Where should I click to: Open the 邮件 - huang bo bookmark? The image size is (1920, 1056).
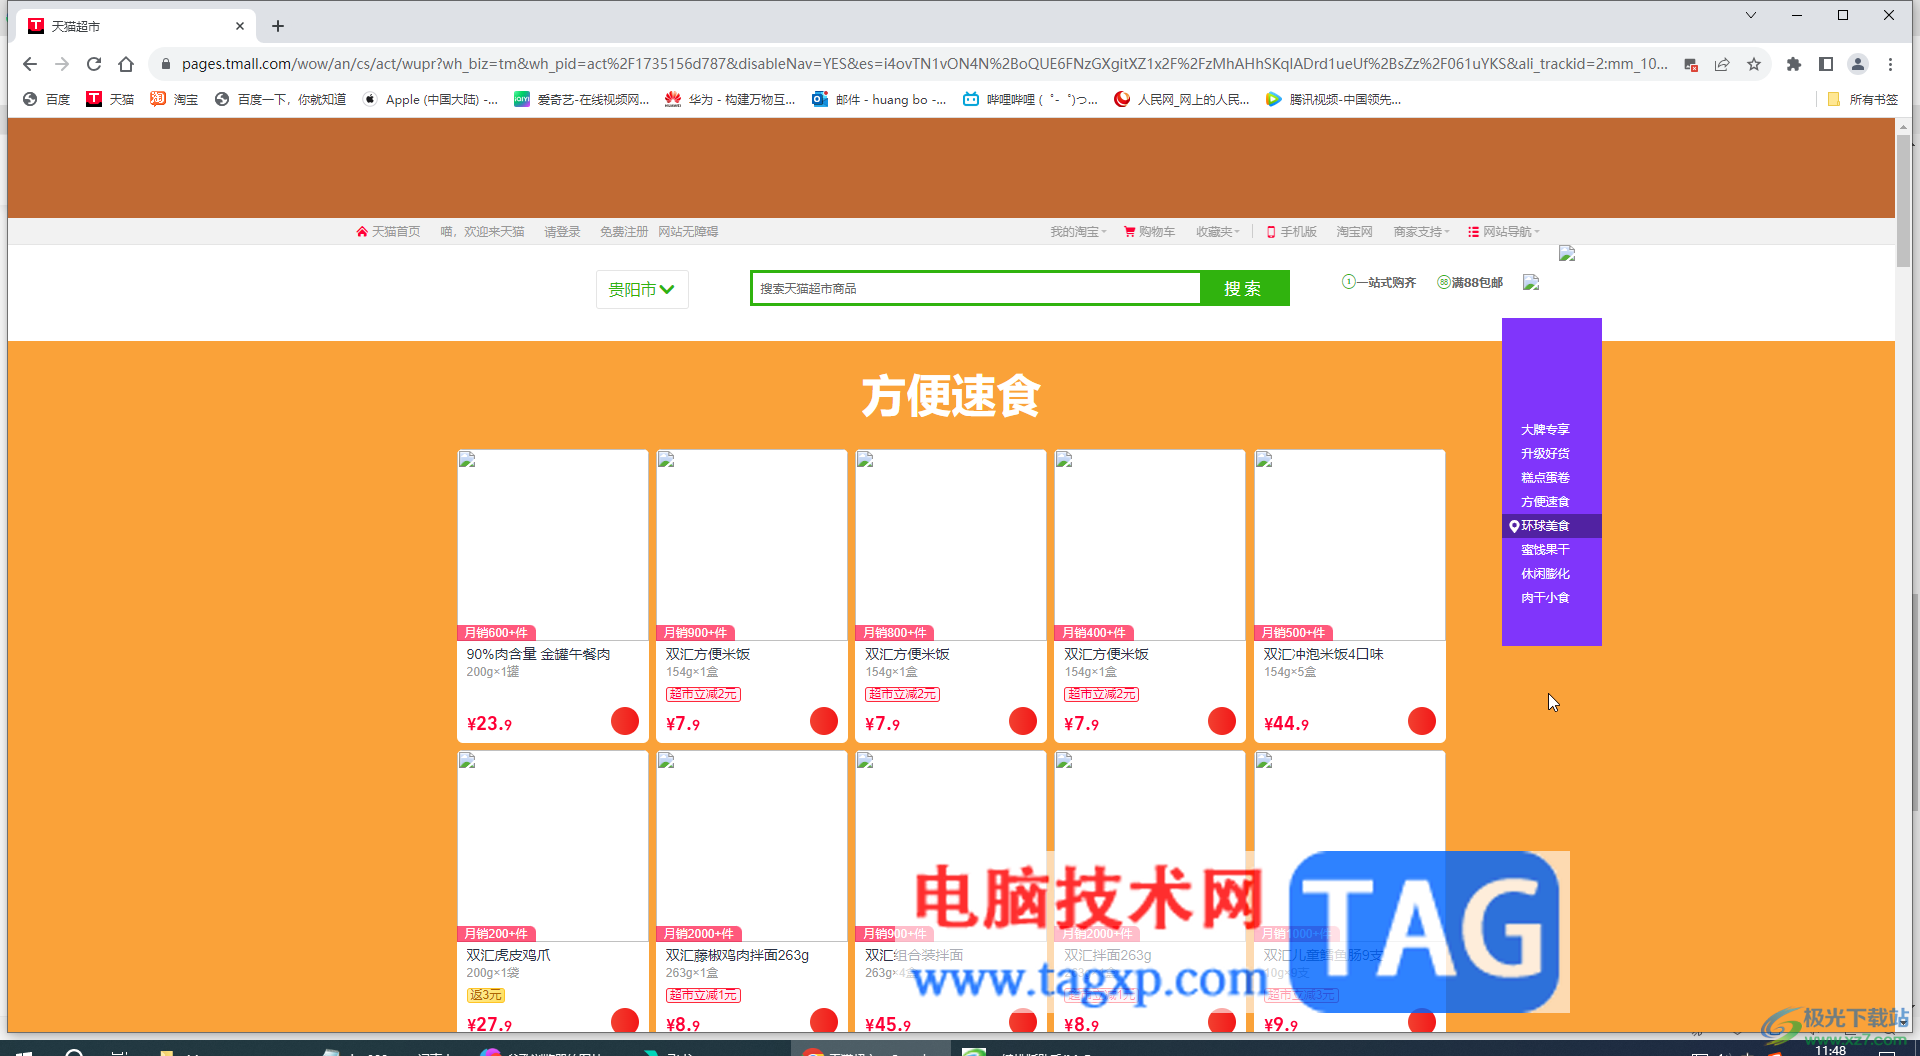click(880, 99)
